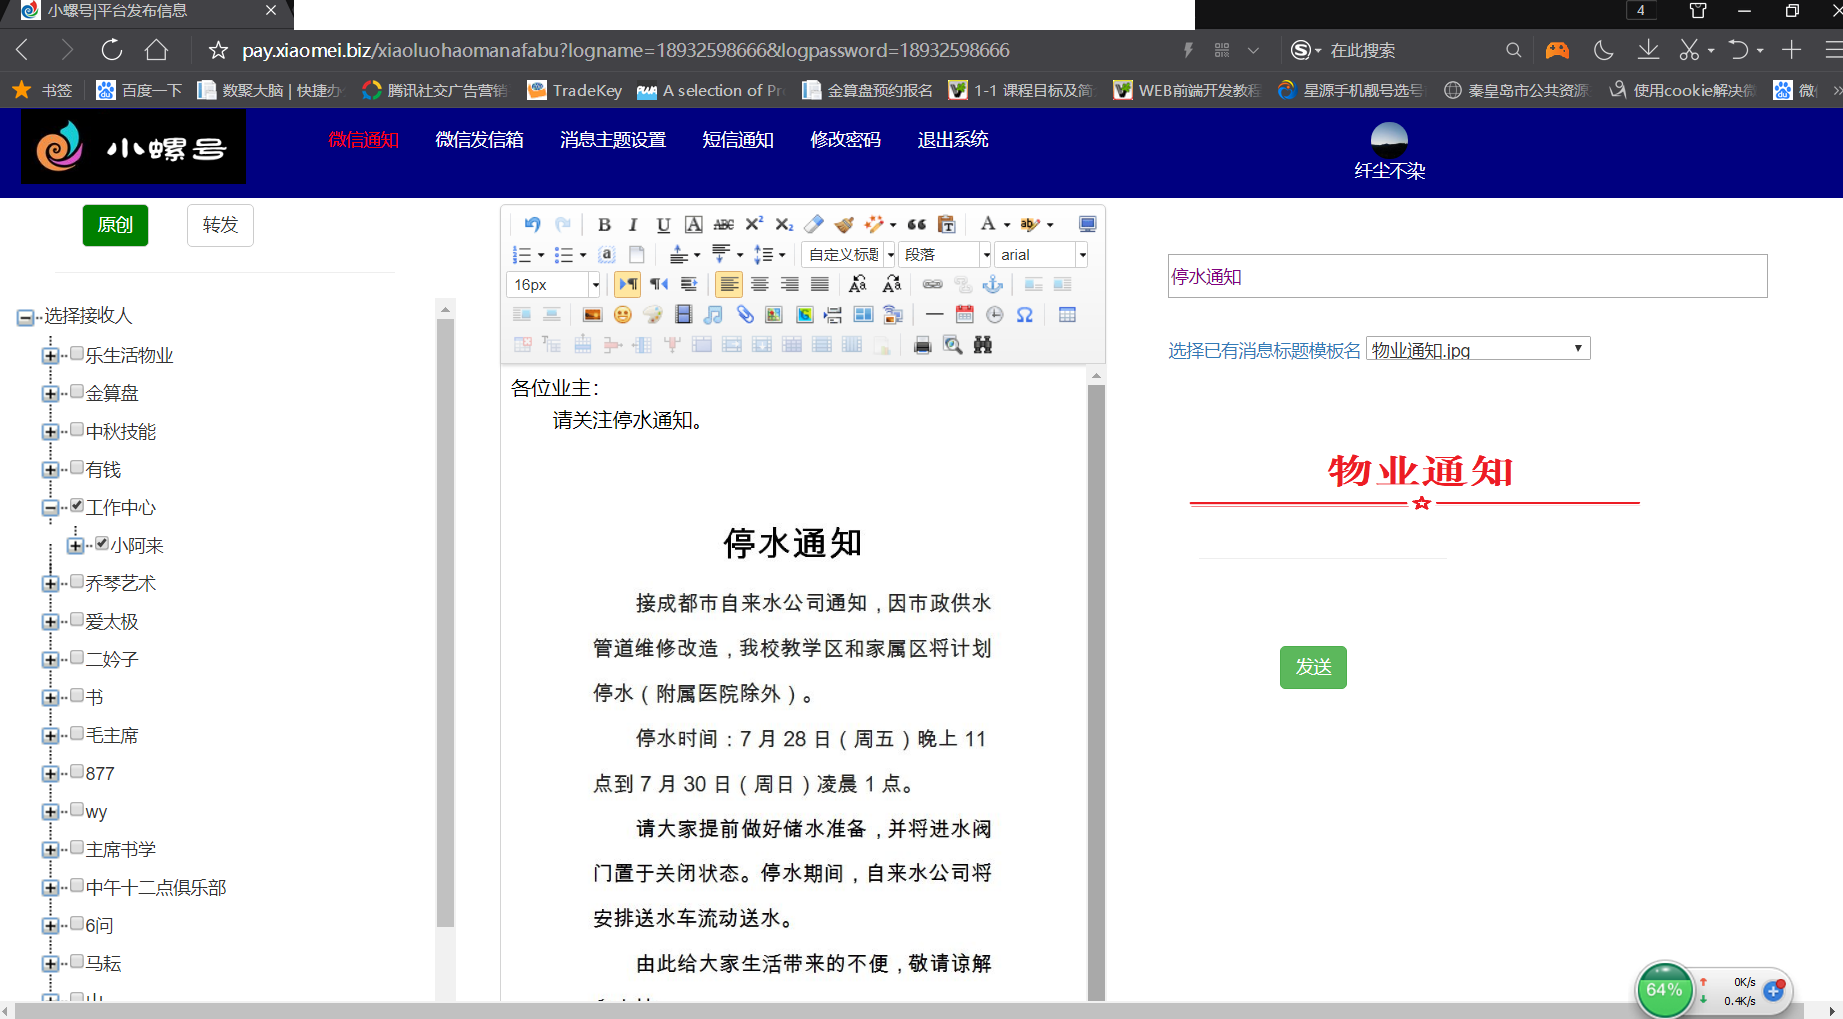Expand the 中秋技能 tree node
Image resolution: width=1843 pixels, height=1019 pixels.
50,432
